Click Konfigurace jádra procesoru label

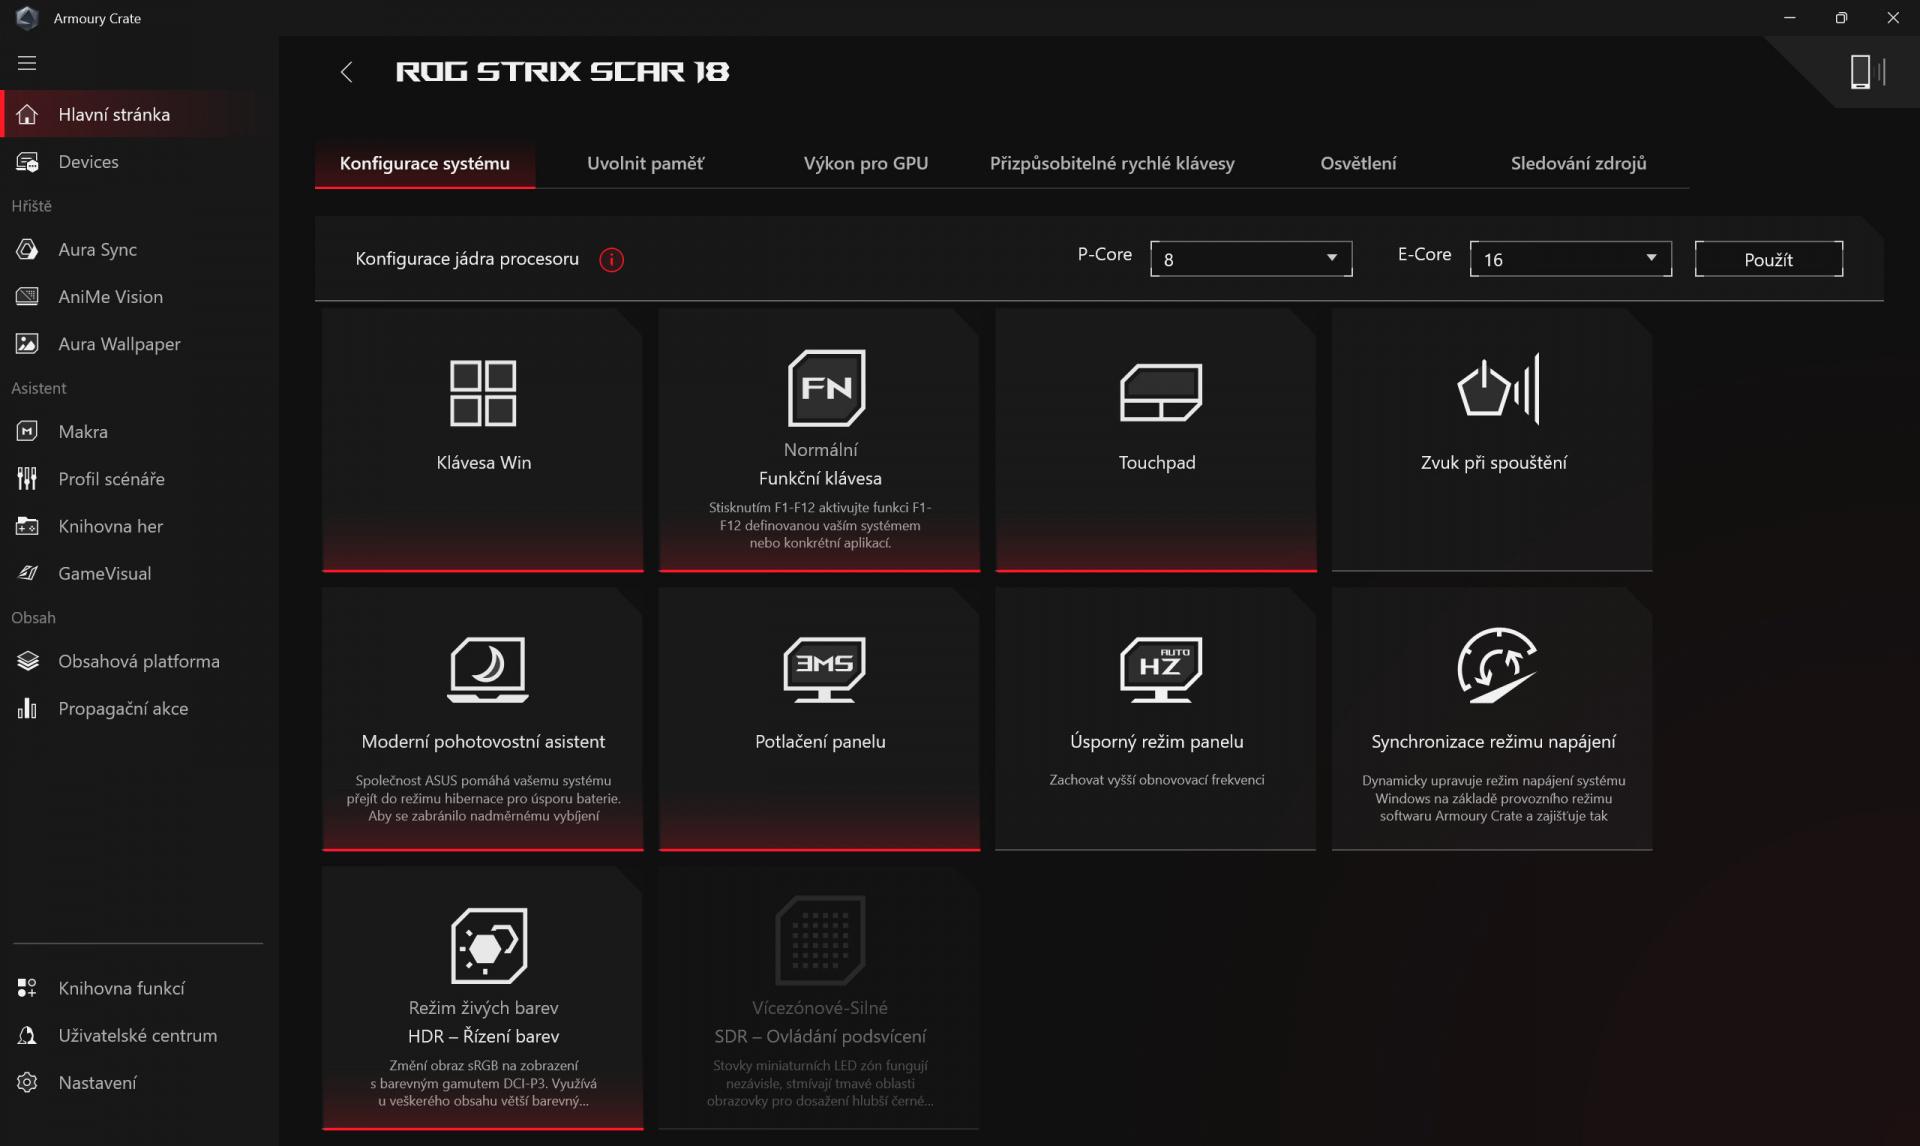coord(467,259)
